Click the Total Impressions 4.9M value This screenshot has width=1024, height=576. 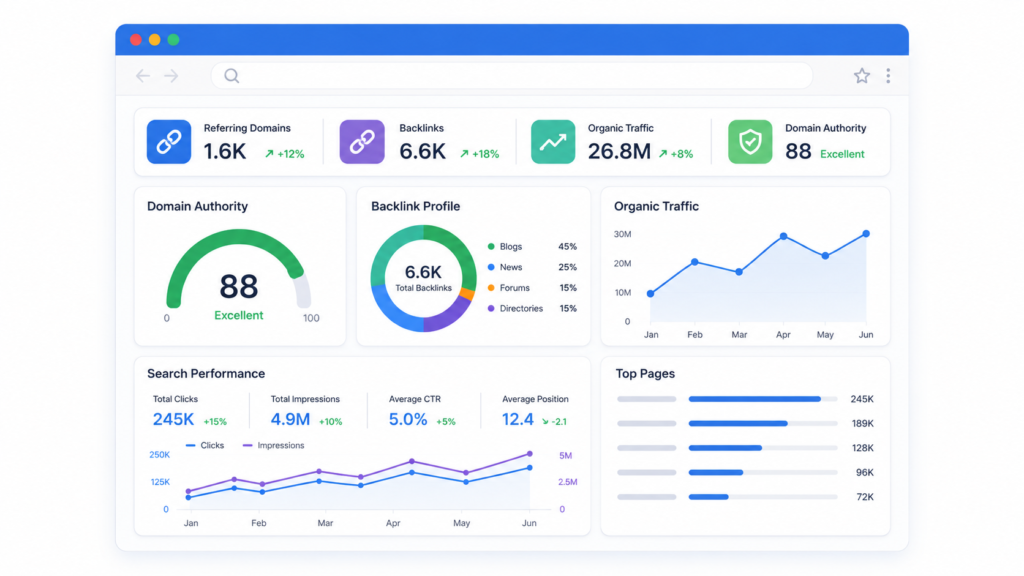click(290, 419)
